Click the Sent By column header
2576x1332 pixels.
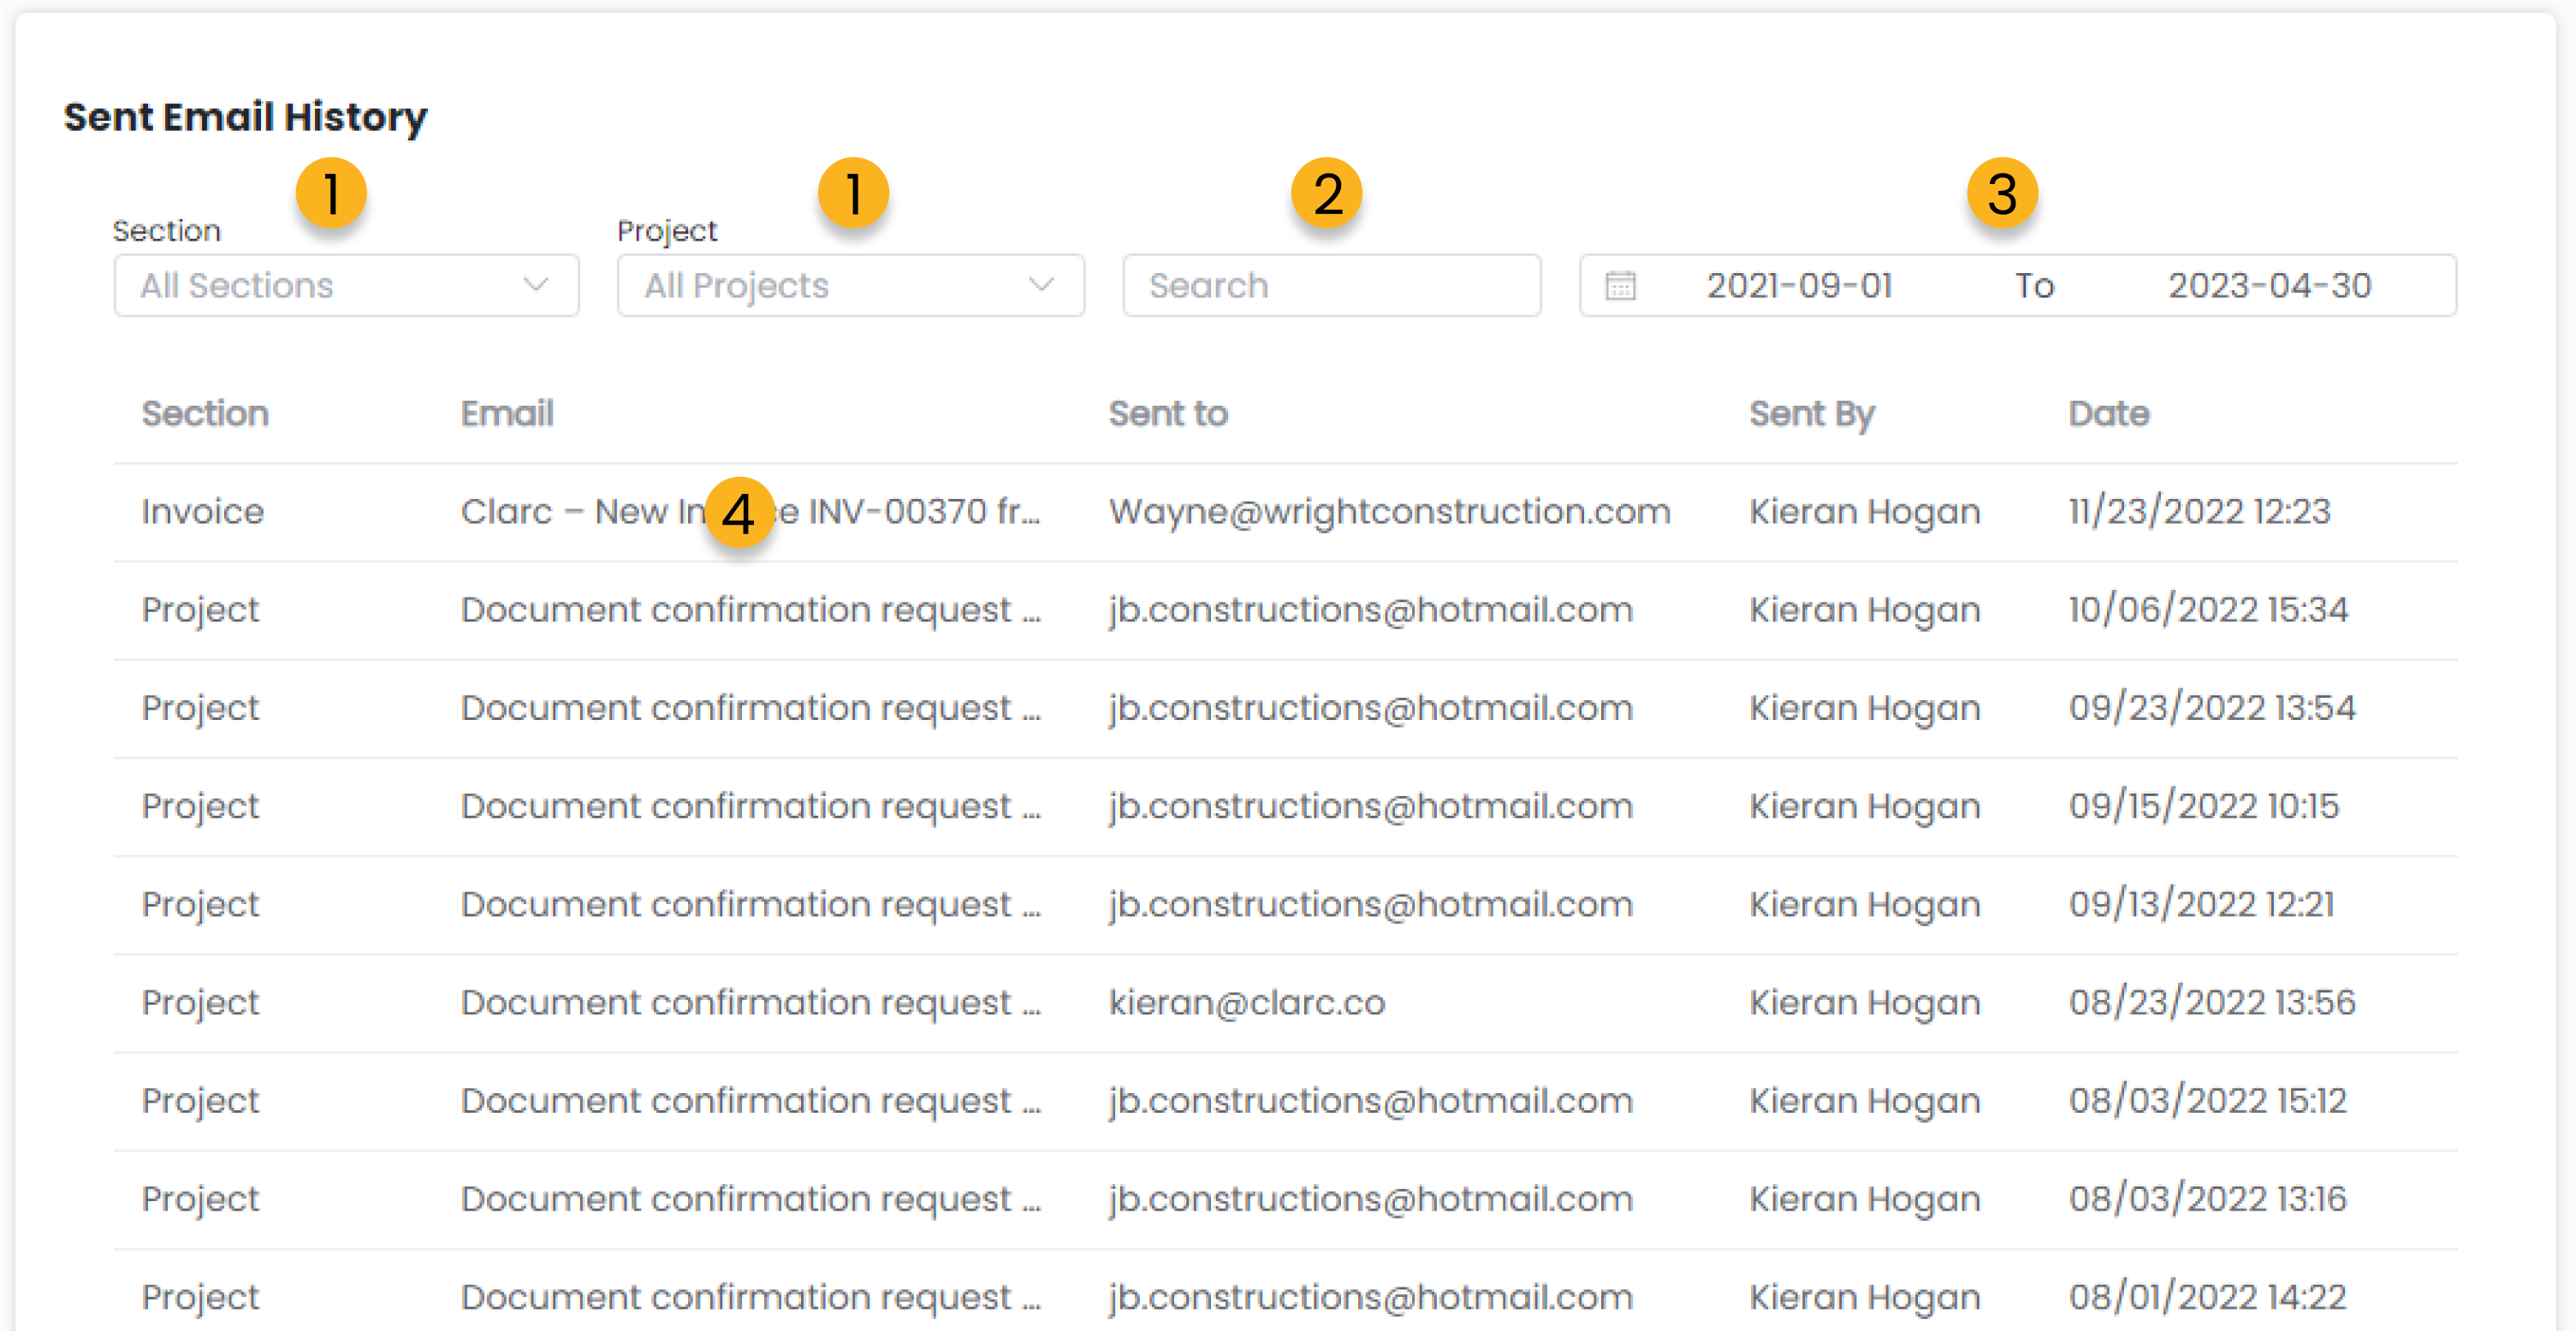pyautogui.click(x=1811, y=414)
